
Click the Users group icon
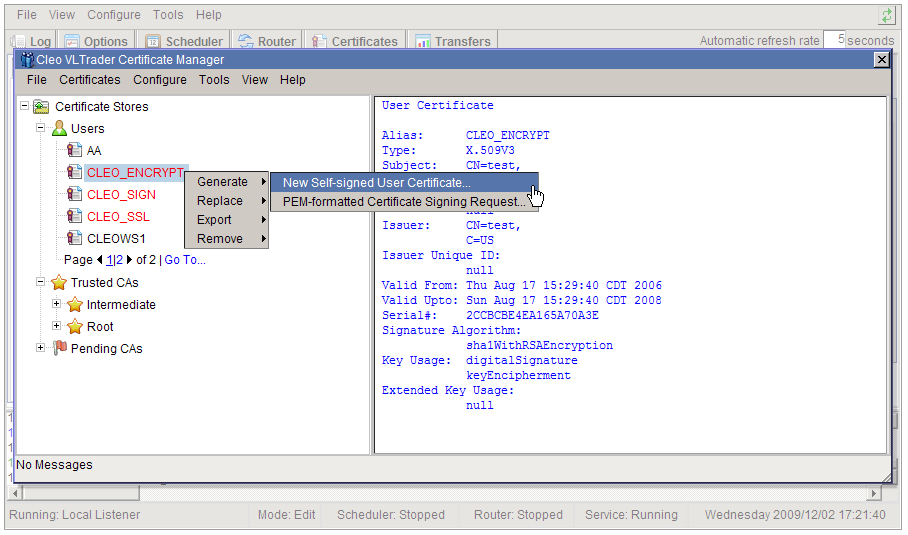[59, 129]
